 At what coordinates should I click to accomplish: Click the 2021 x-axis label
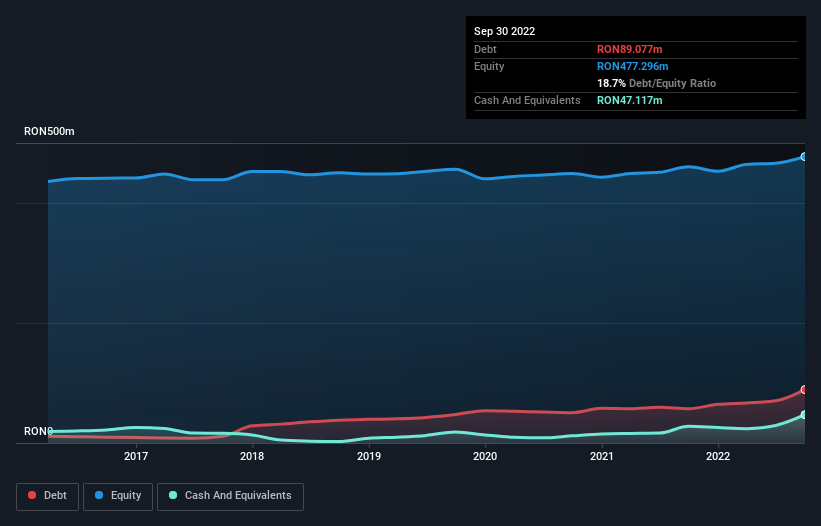pos(602,456)
